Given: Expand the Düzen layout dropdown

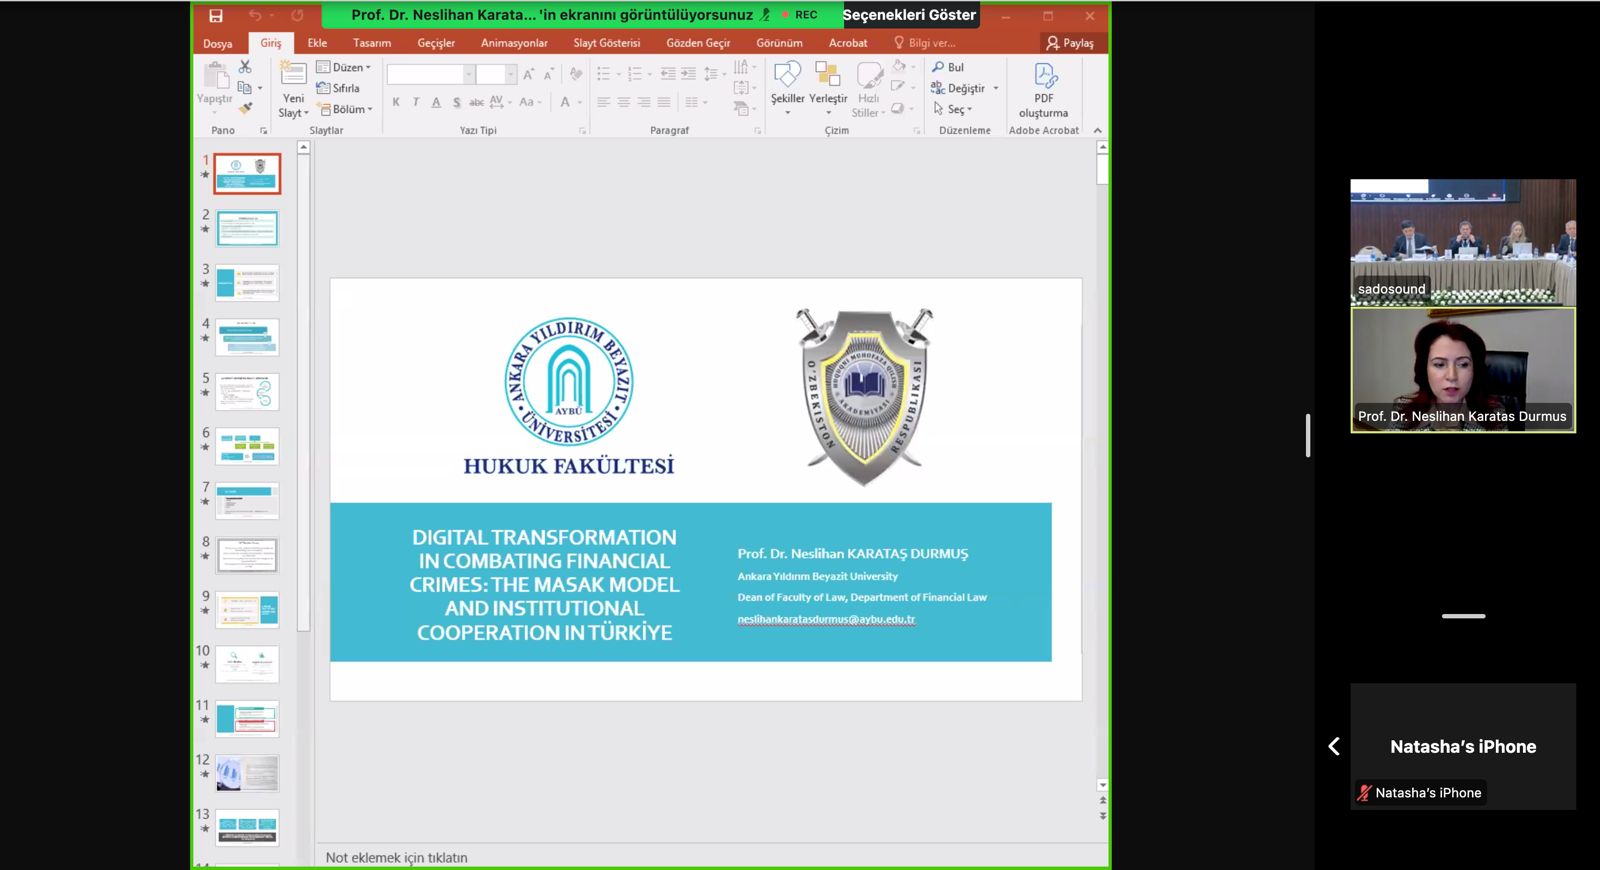Looking at the screenshot, I should 344,67.
